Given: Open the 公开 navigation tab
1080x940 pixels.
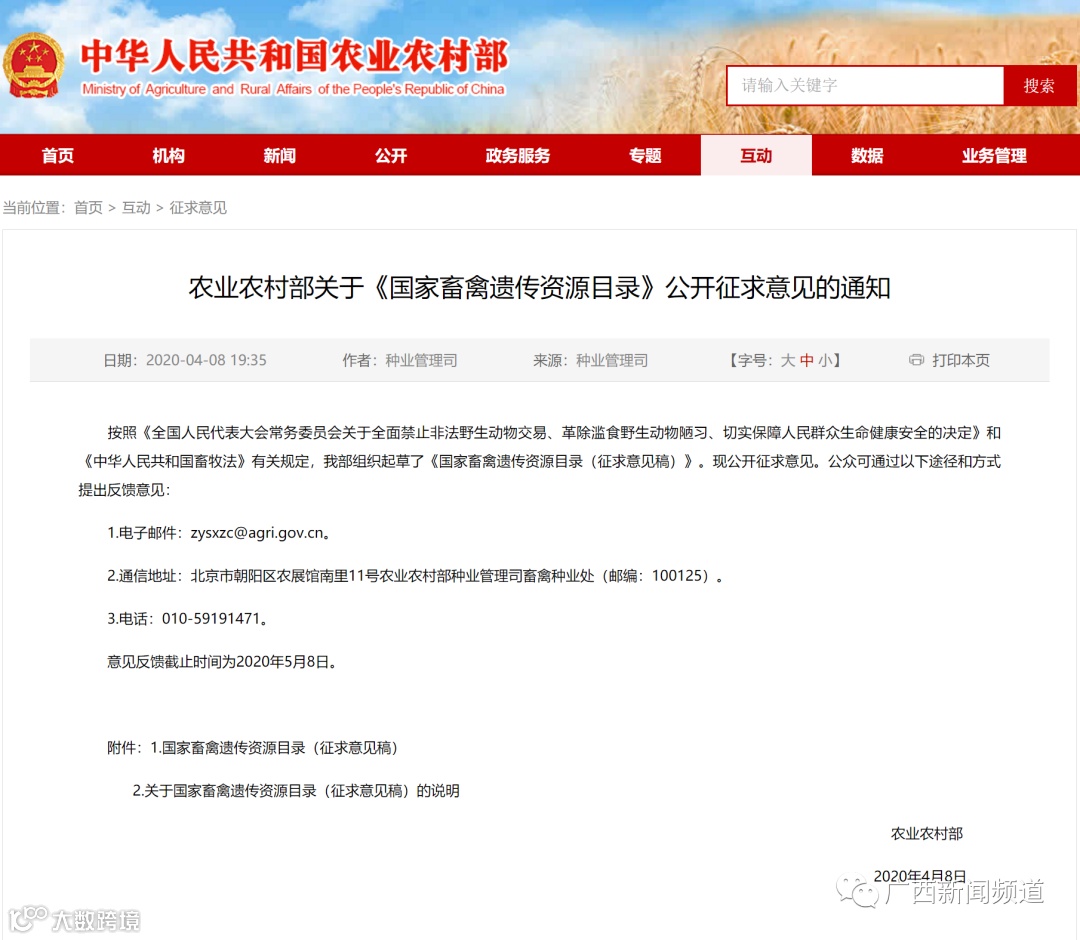Looking at the screenshot, I should 391,156.
